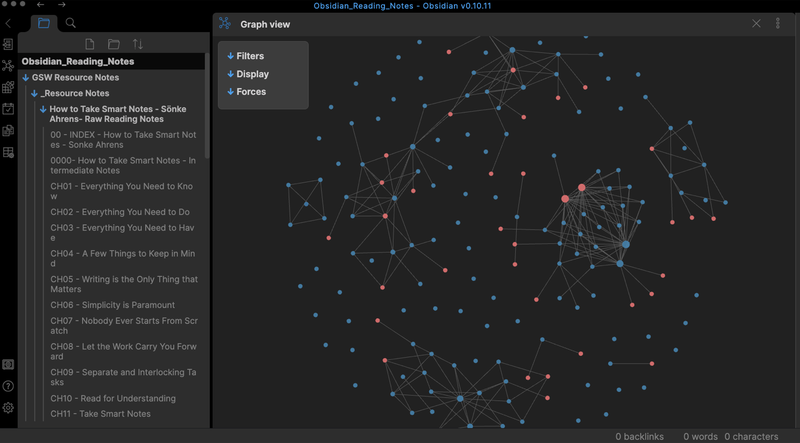Click the 0 characters status item
This screenshot has width=800, height=443.
(751, 437)
